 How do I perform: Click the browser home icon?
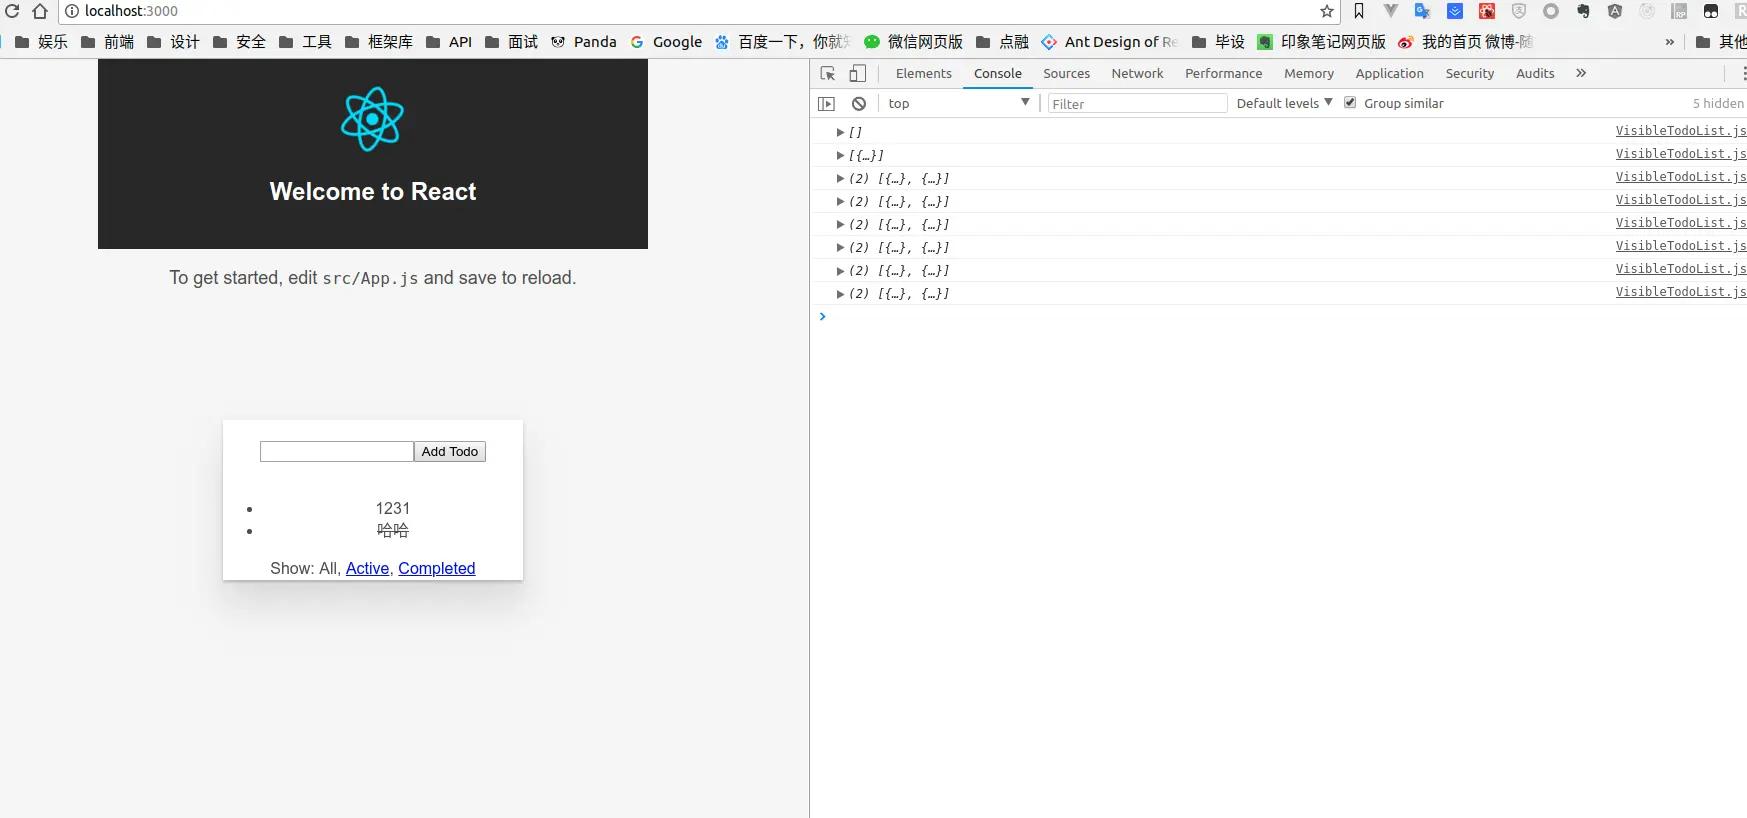click(x=40, y=11)
